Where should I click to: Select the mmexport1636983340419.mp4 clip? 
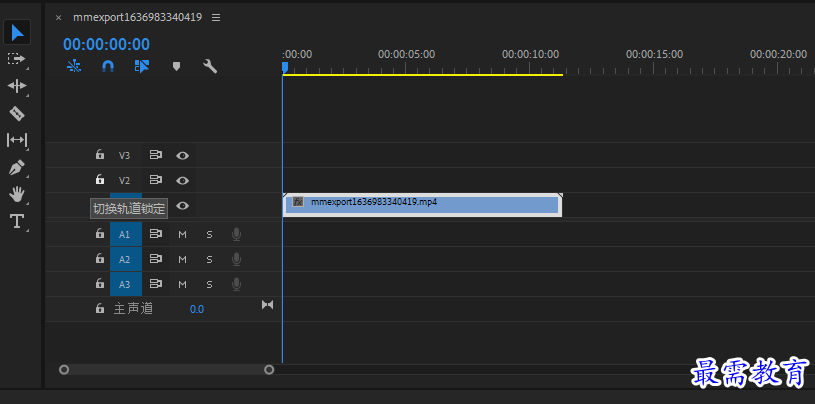423,205
